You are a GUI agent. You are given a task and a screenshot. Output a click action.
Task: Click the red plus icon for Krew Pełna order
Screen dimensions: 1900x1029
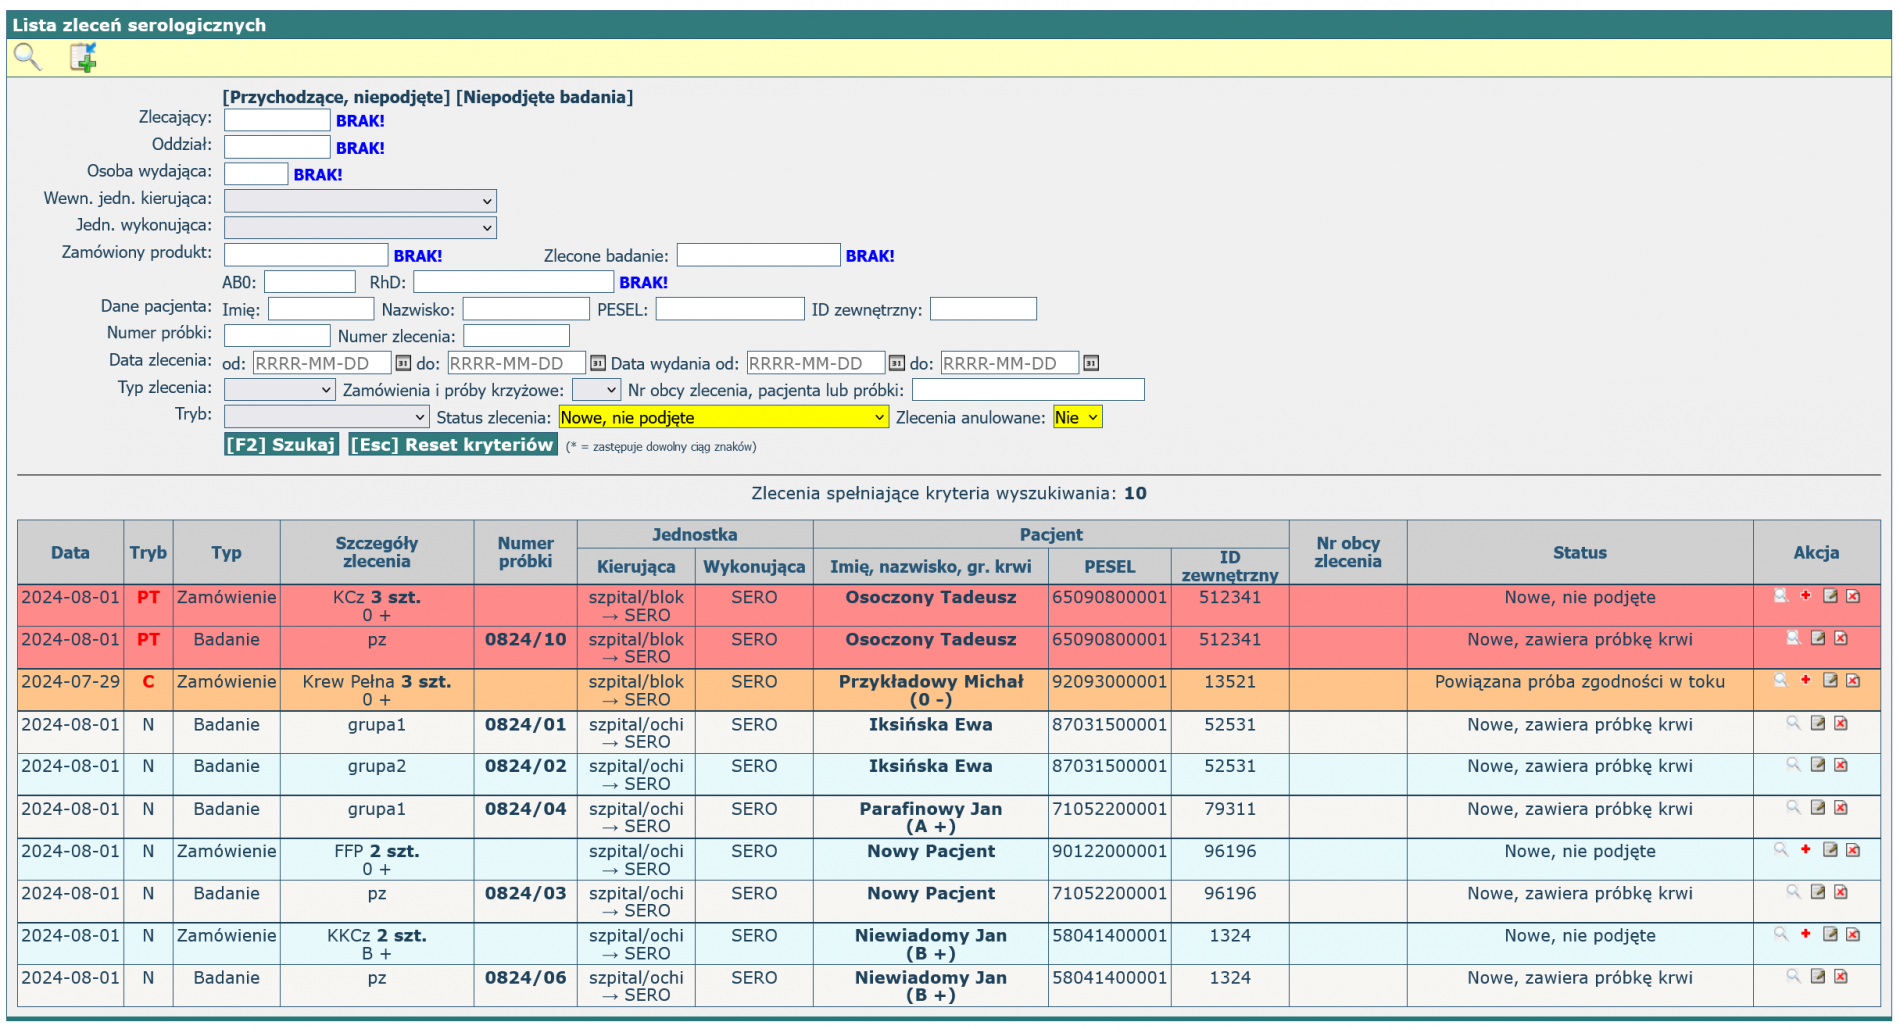click(1806, 680)
